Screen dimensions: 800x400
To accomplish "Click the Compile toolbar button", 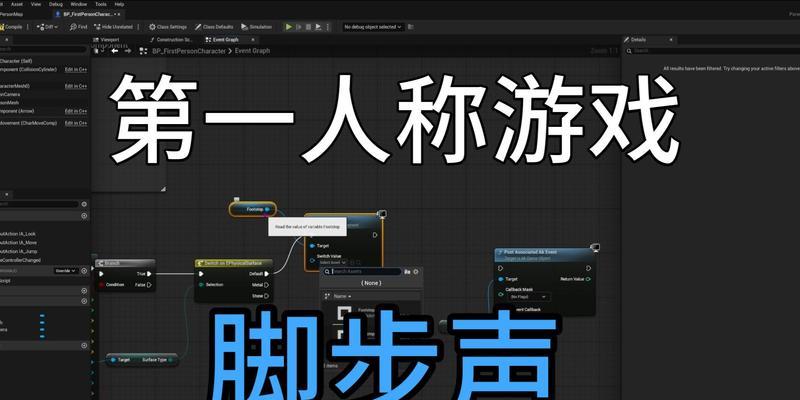I will click(x=11, y=27).
